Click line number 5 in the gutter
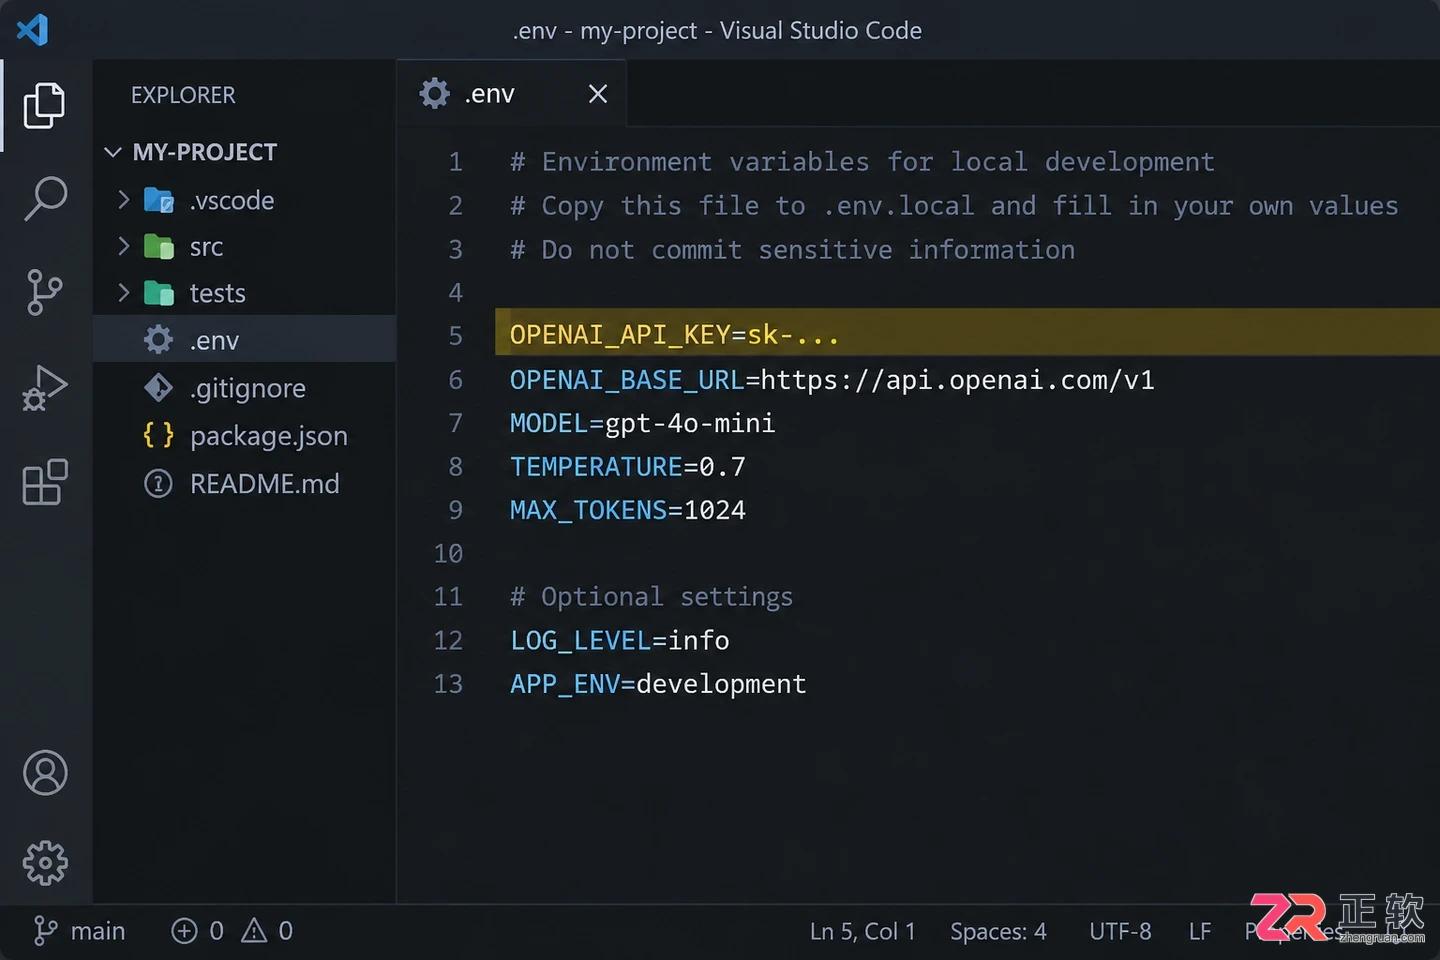The height and width of the screenshot is (960, 1440). point(455,335)
